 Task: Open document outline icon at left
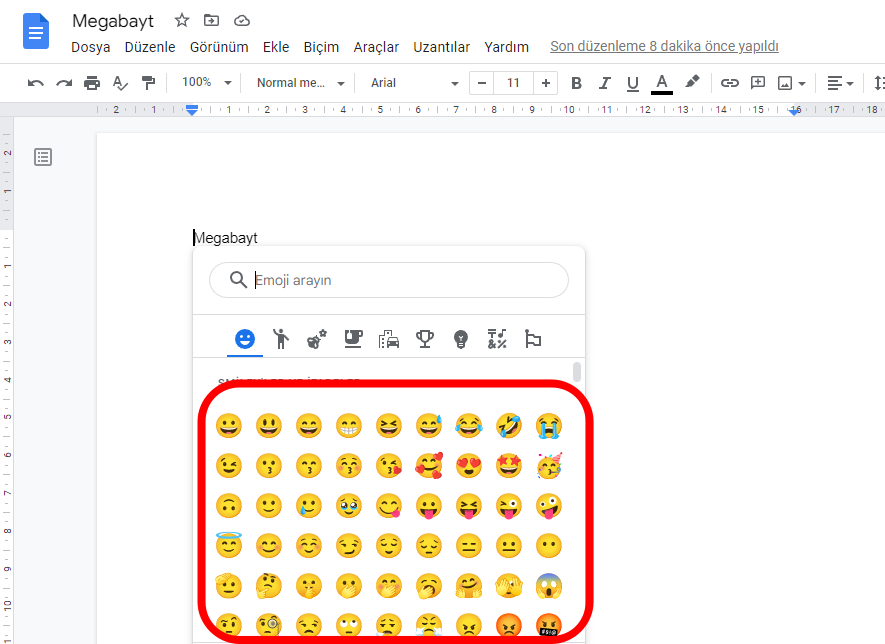pyautogui.click(x=43, y=157)
